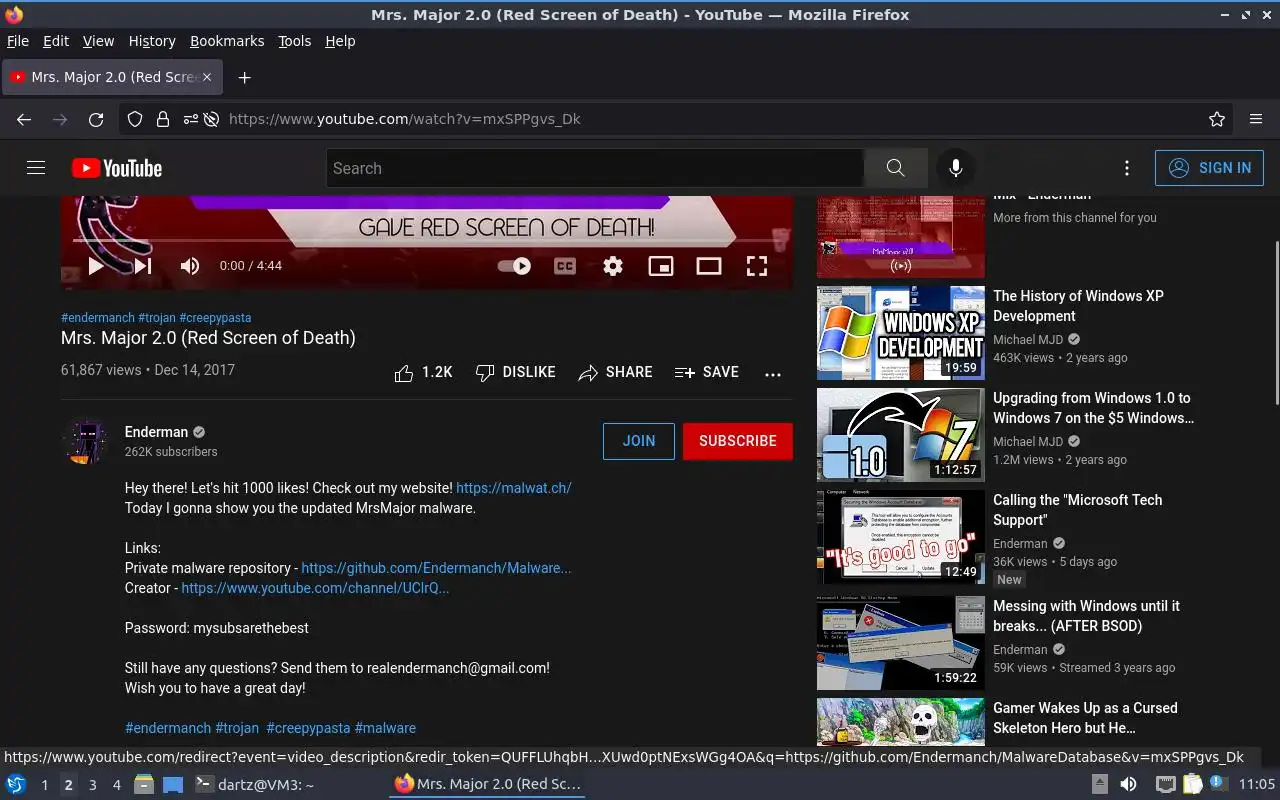Switch to workspace 3 in taskbar

92,785
